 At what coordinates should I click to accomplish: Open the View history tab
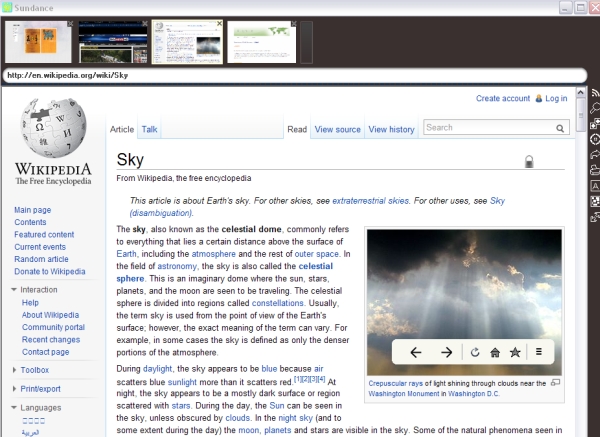[x=391, y=129]
